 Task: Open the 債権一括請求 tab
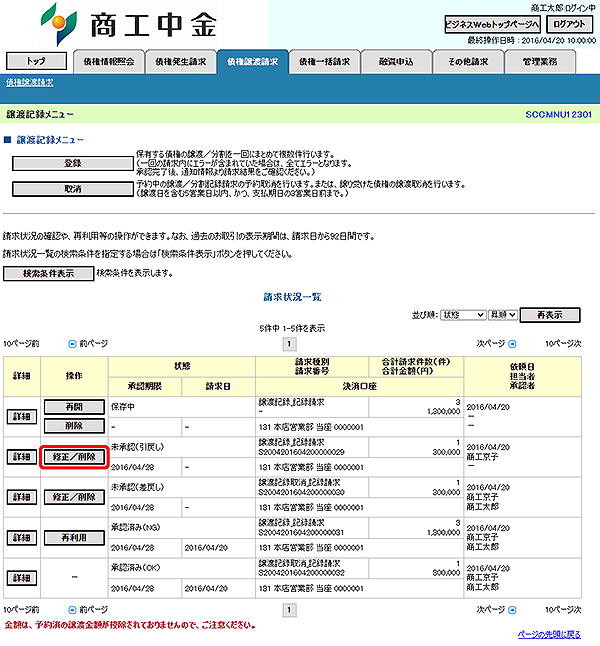point(324,62)
